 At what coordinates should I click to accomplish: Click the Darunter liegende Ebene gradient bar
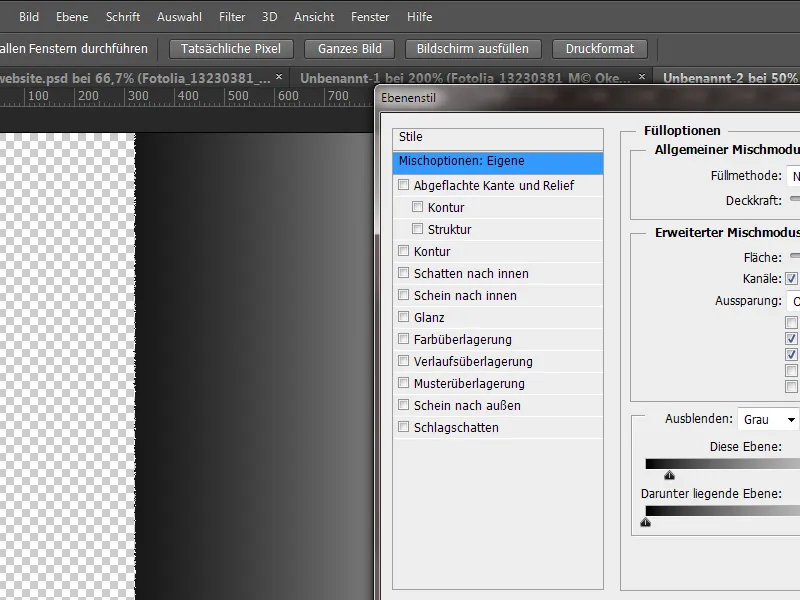[x=722, y=511]
